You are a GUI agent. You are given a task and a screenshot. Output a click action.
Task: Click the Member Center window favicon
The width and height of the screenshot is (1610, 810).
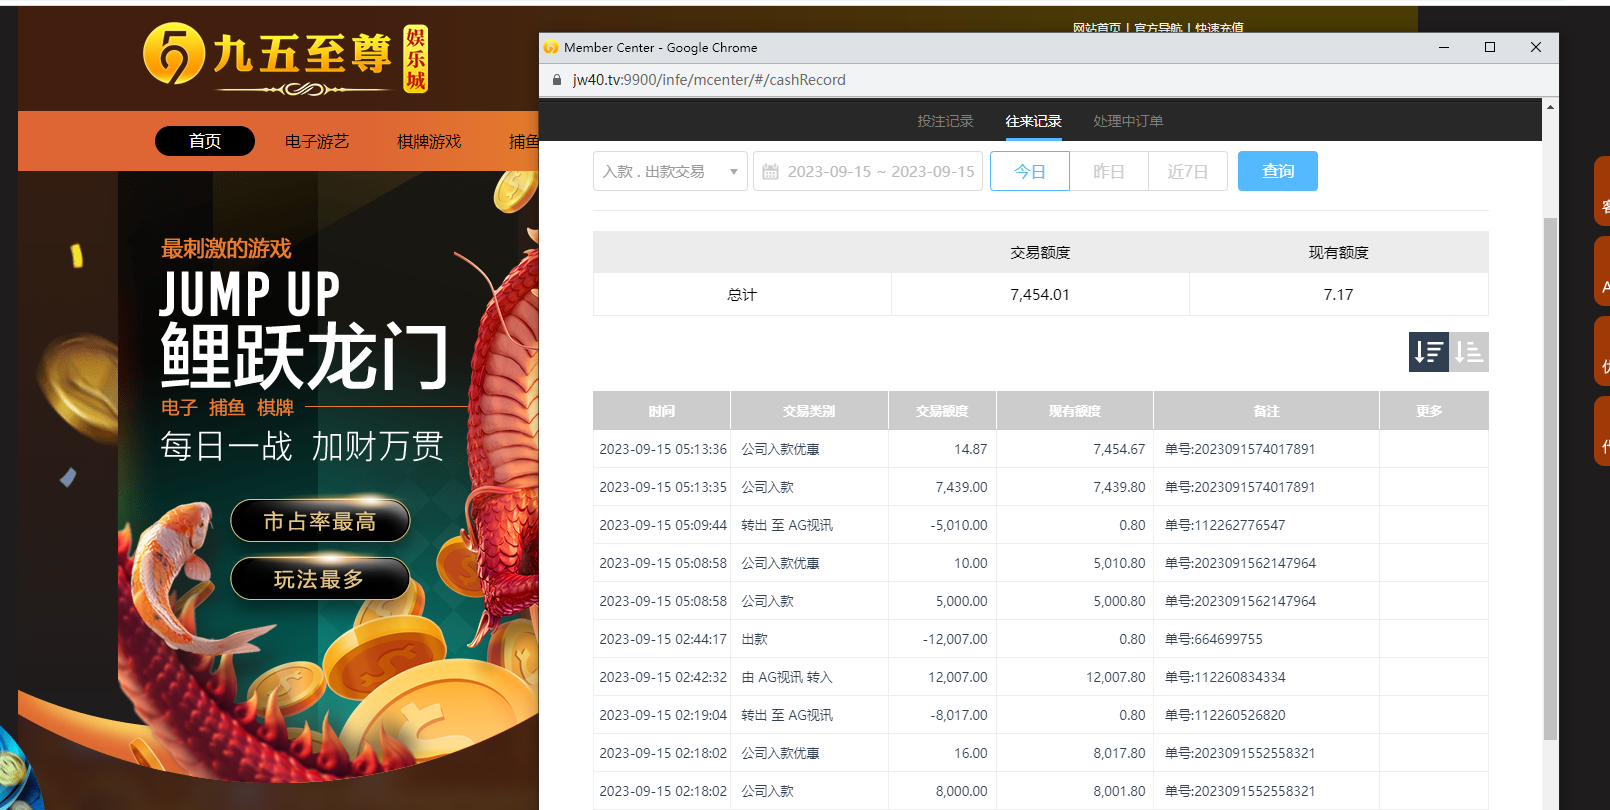[x=551, y=47]
